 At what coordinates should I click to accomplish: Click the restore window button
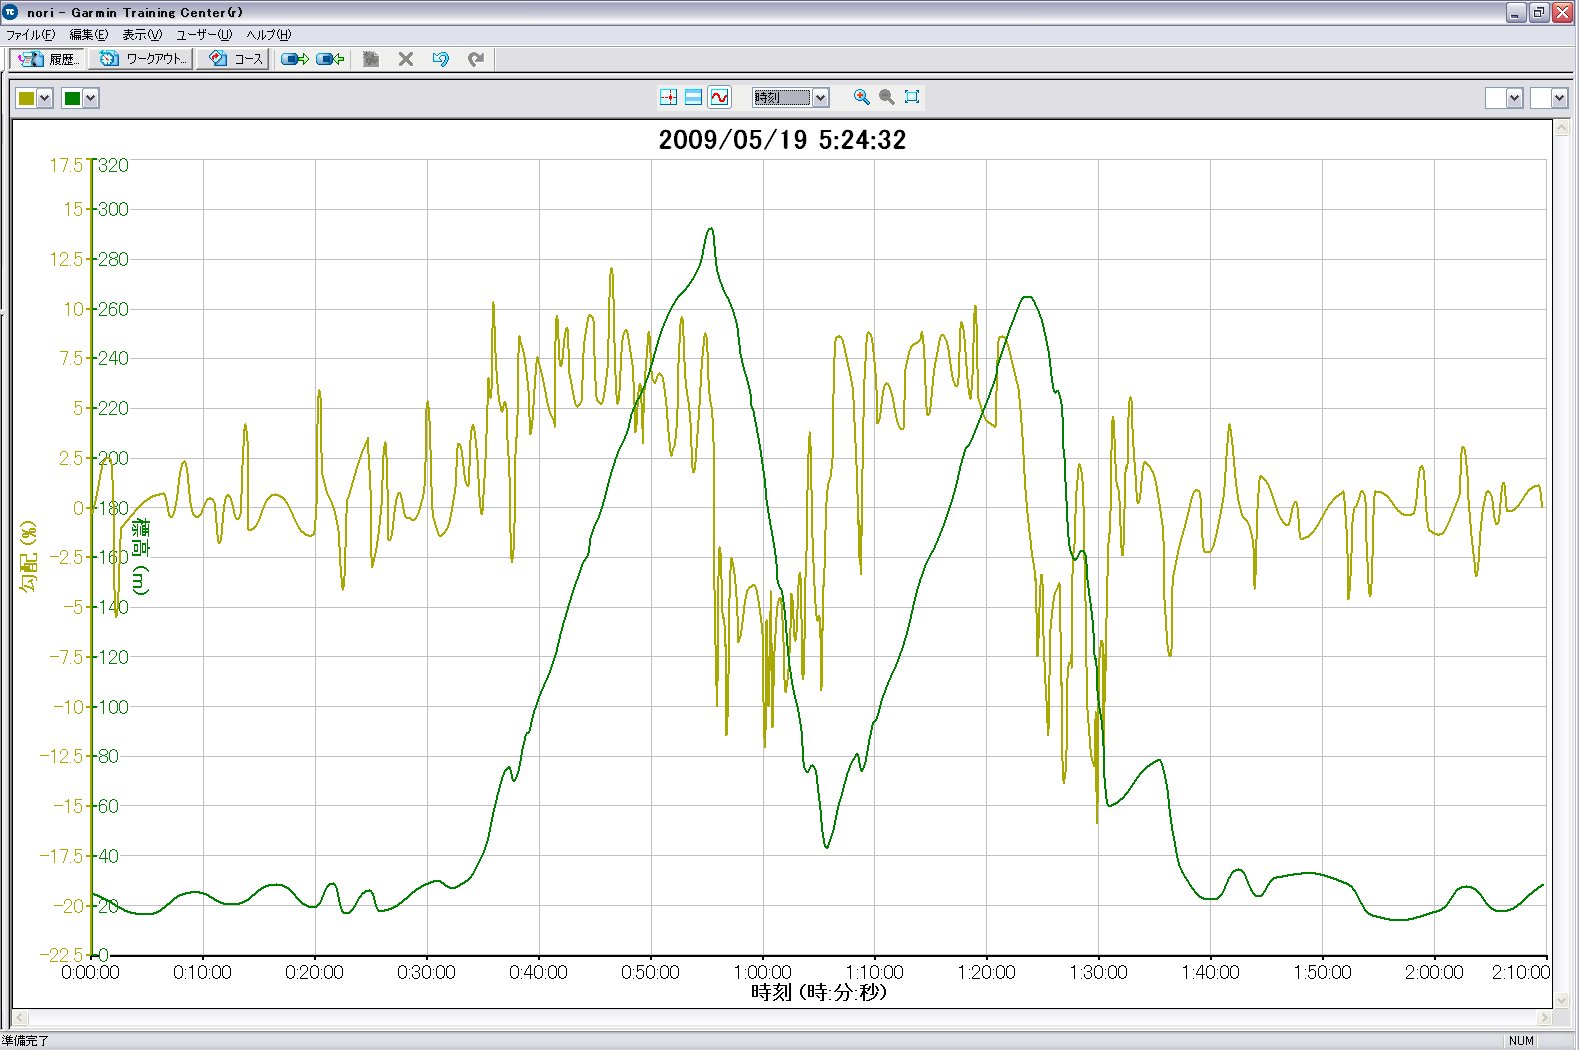1539,12
